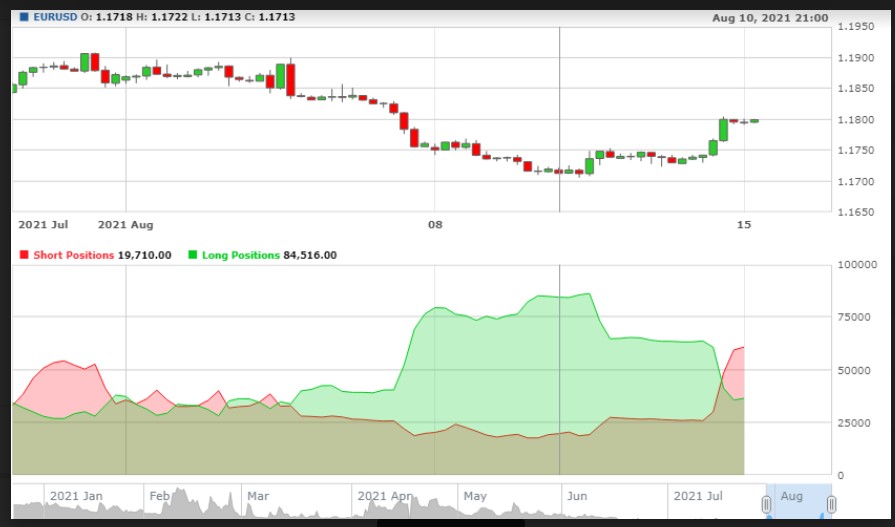Click 2021 Jul in the navigator timeline

698,496
